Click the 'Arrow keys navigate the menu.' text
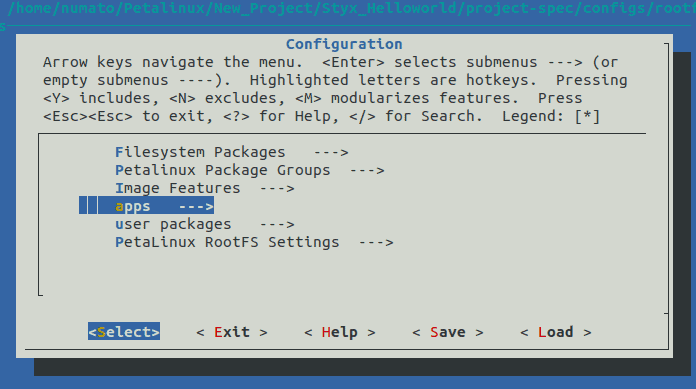 [x=173, y=62]
